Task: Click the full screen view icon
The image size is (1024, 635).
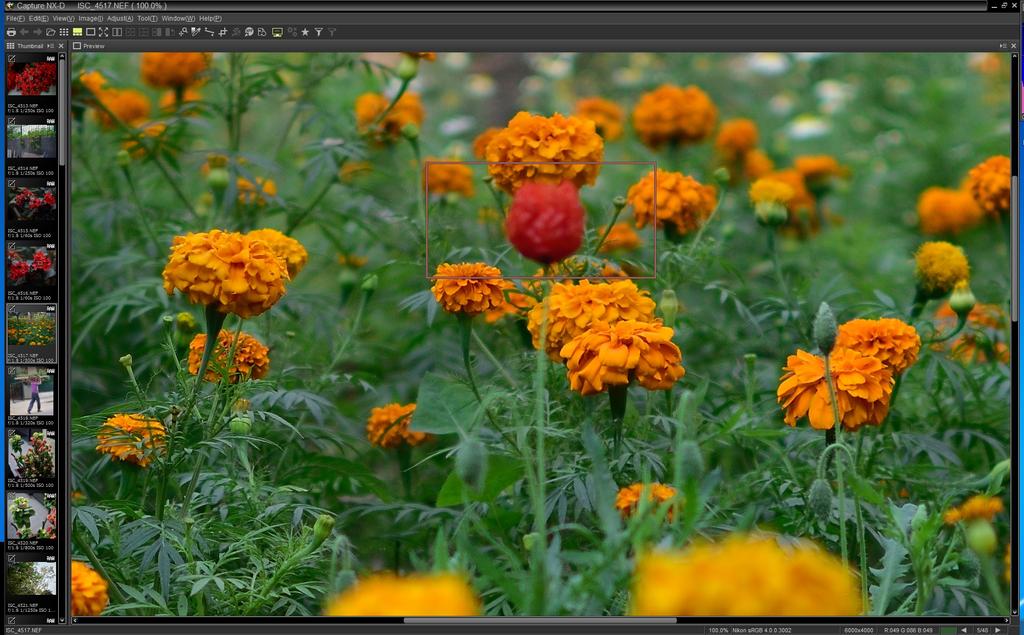Action: 103,32
